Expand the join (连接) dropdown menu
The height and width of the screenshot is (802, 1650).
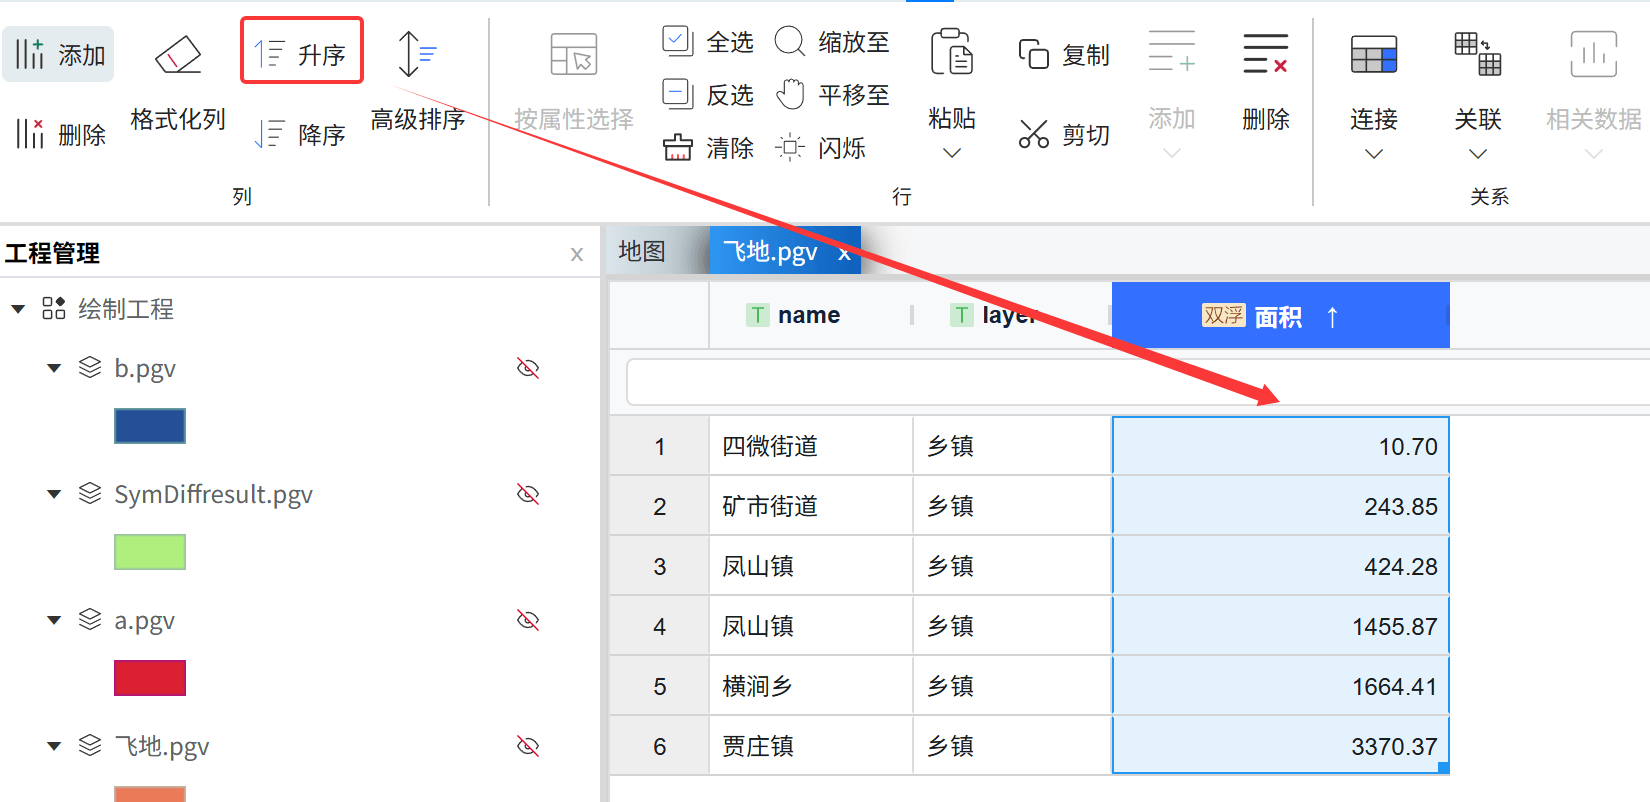[x=1373, y=154]
